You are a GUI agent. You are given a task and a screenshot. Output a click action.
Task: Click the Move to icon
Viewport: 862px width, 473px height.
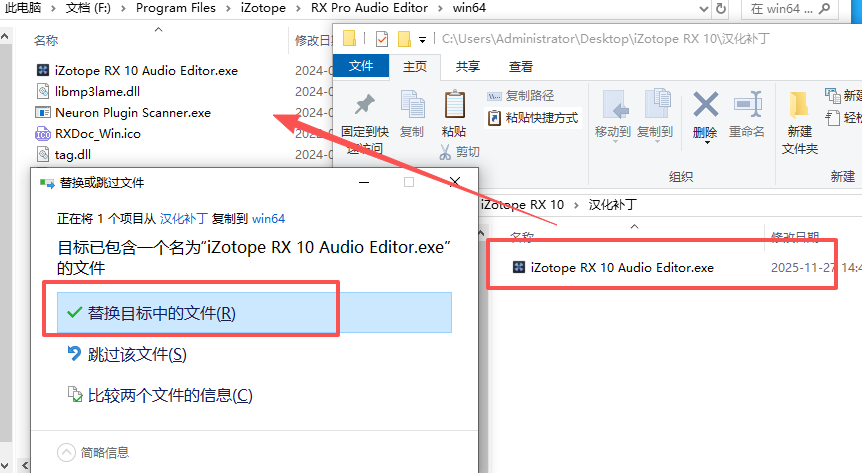pos(614,104)
